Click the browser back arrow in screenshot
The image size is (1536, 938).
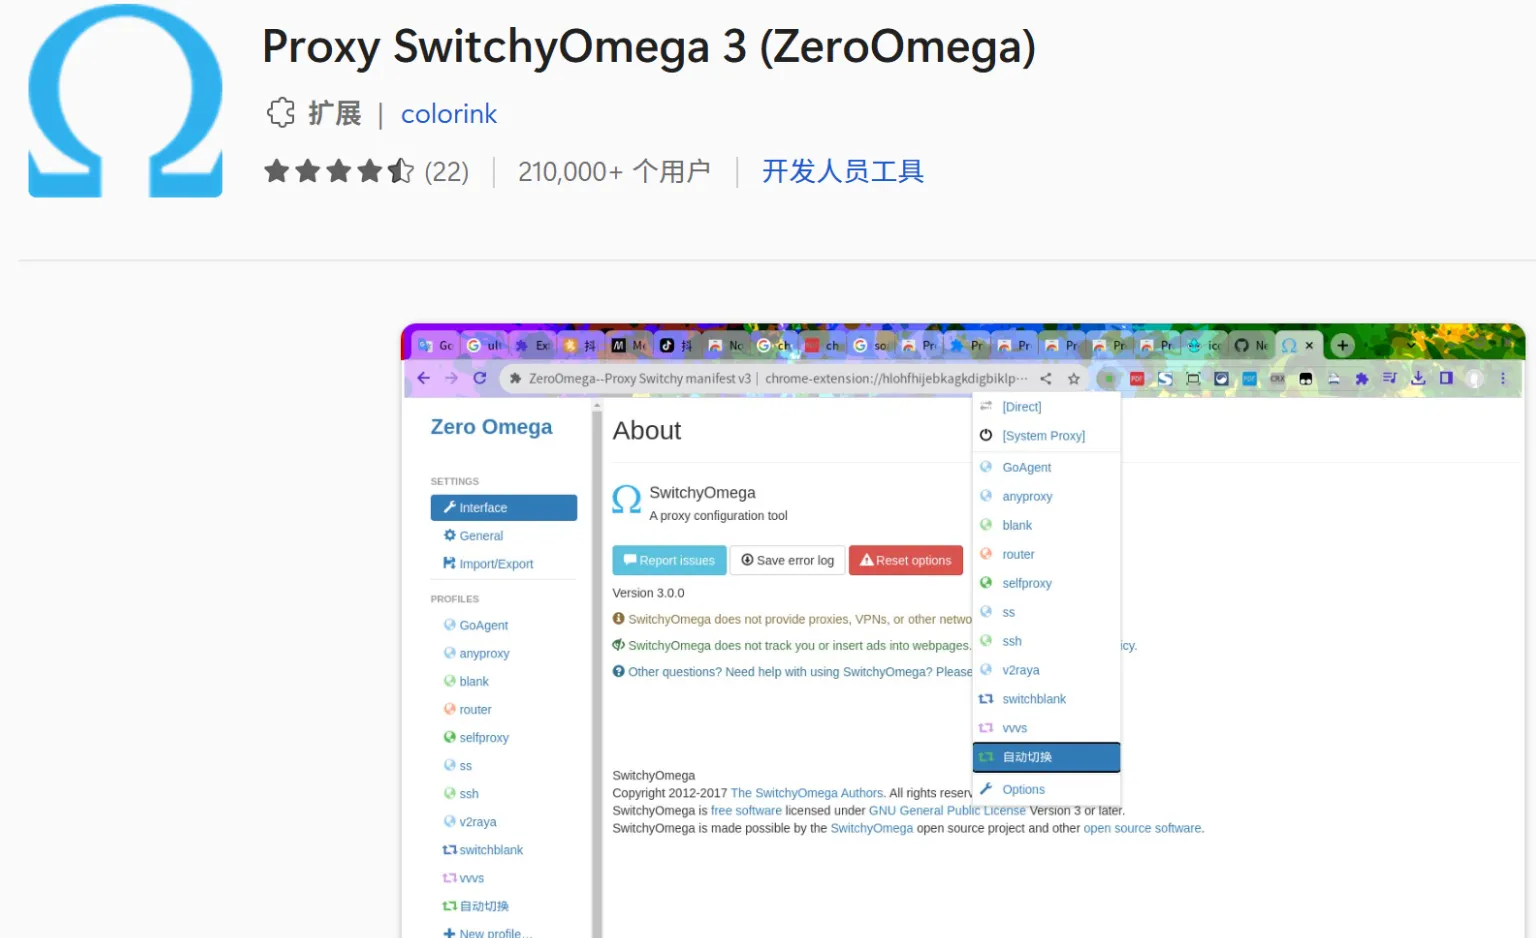tap(423, 378)
